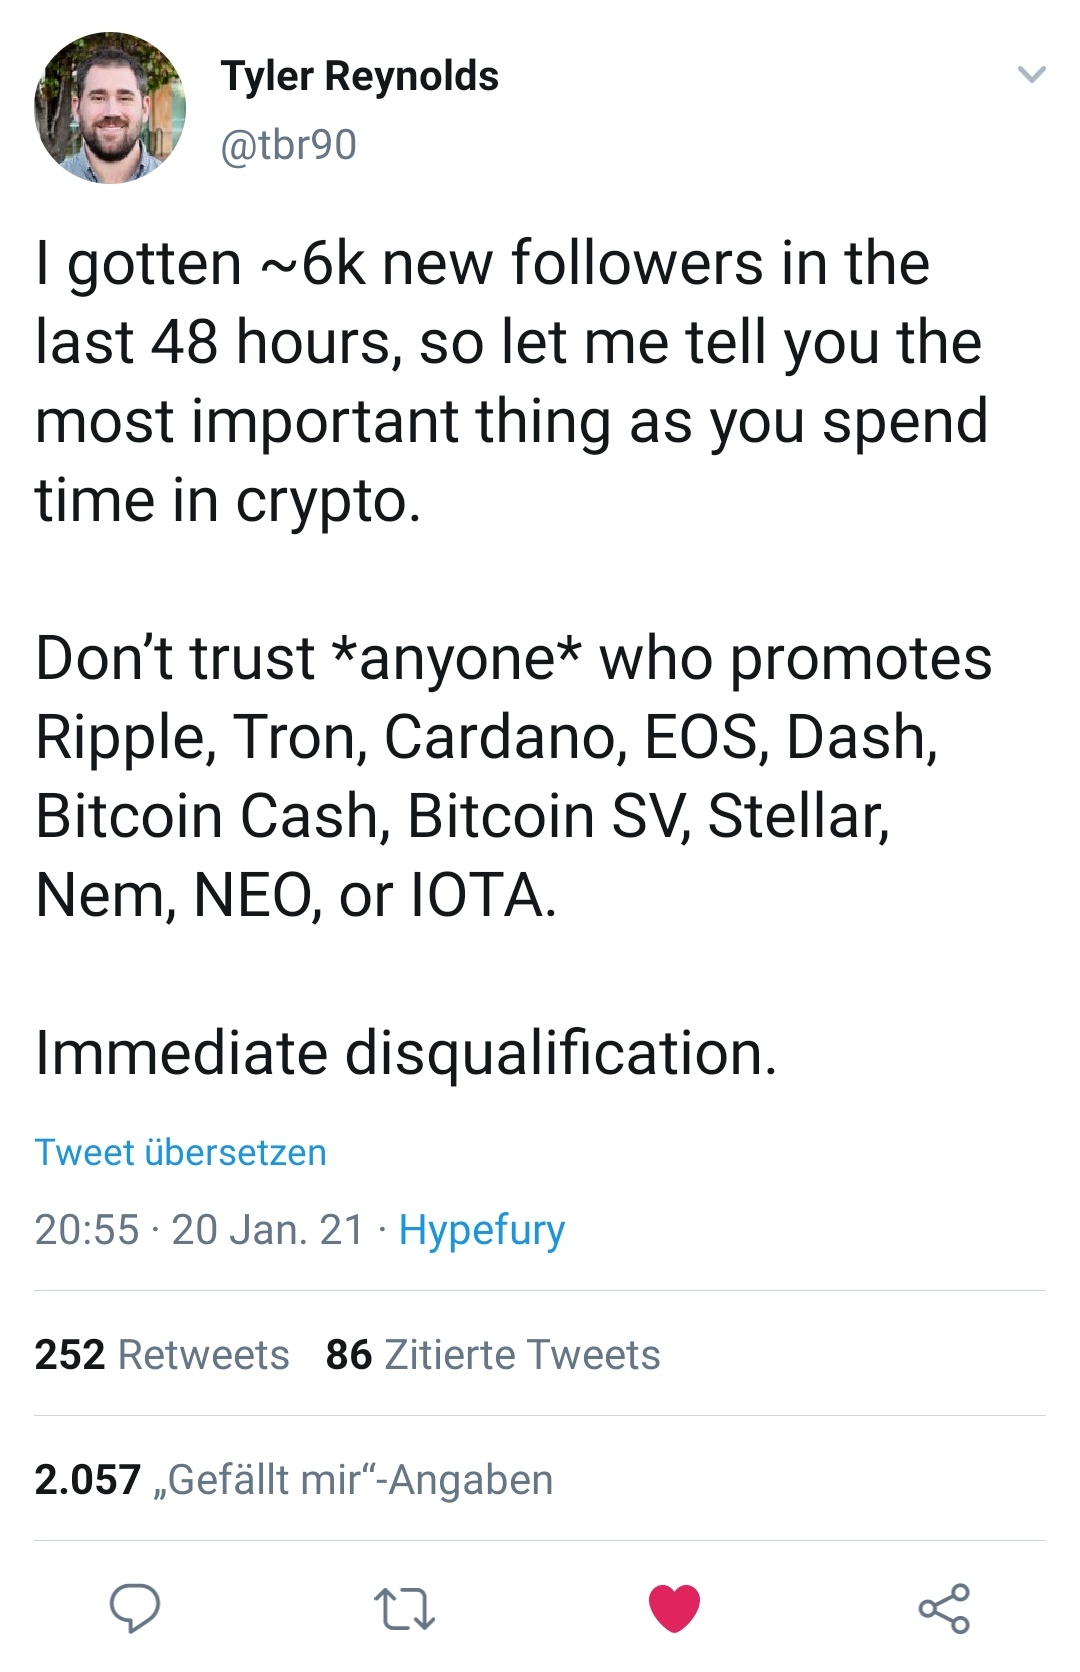Tap the tweet's first paragraph text

coord(512,381)
